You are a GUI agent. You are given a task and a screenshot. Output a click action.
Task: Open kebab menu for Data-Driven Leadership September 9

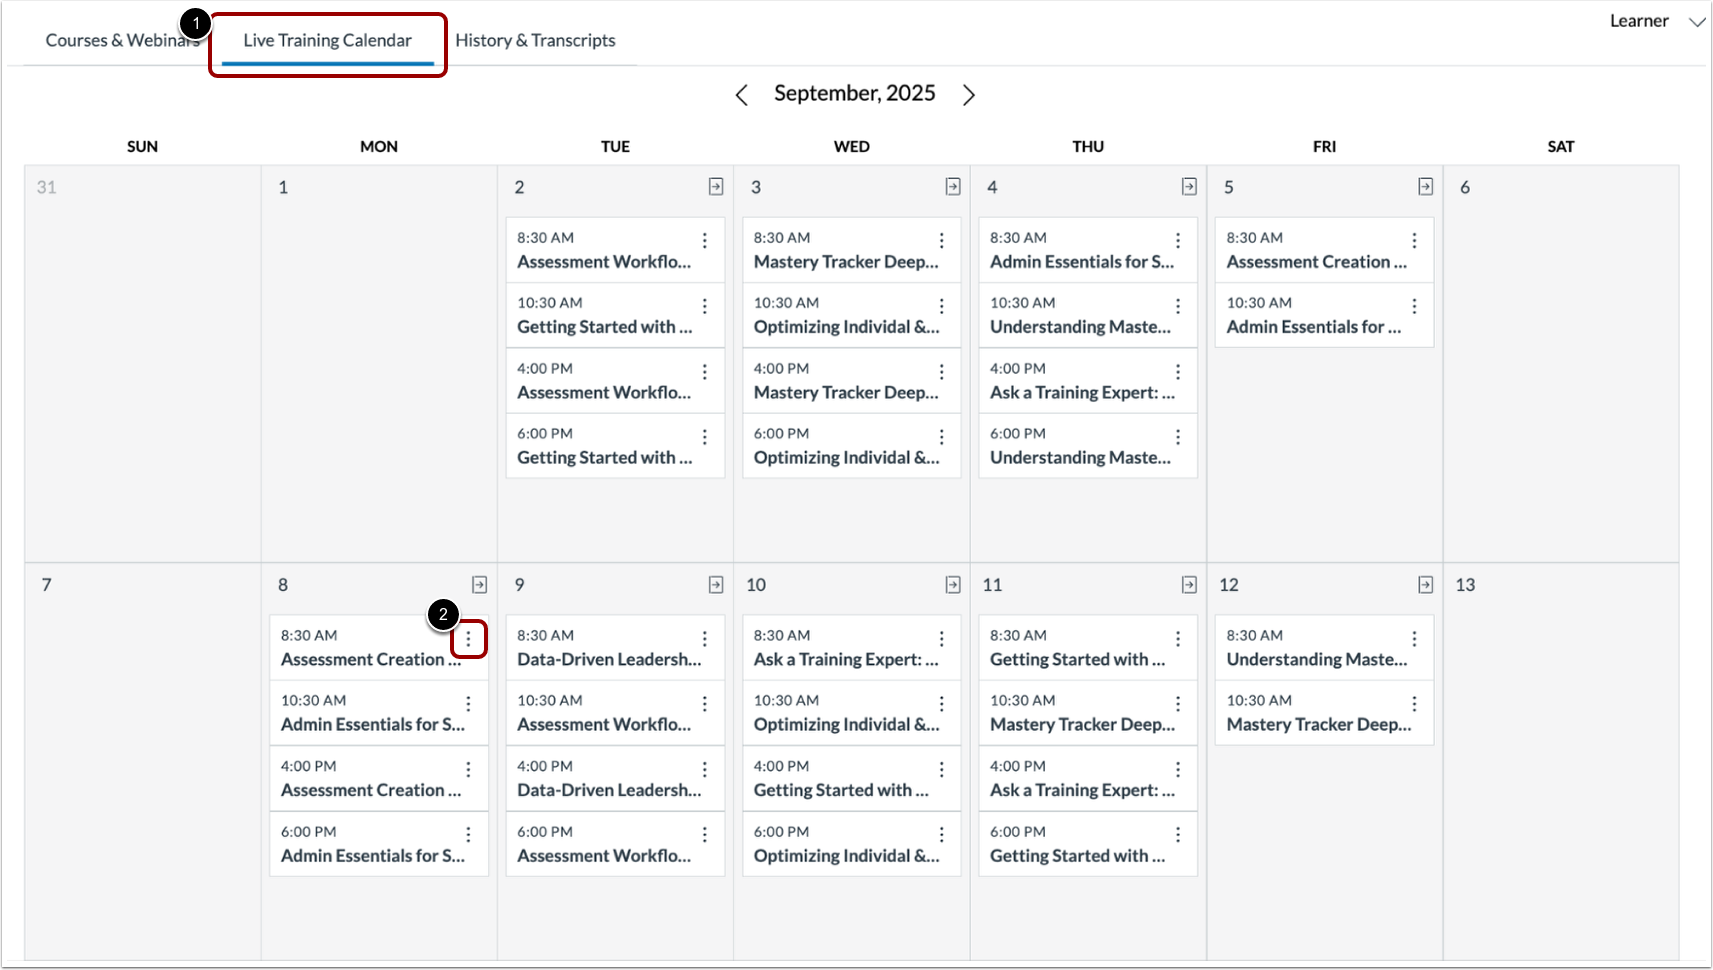click(x=704, y=638)
